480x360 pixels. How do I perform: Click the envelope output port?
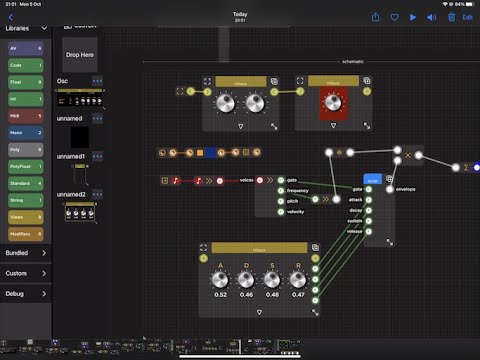pos(390,190)
